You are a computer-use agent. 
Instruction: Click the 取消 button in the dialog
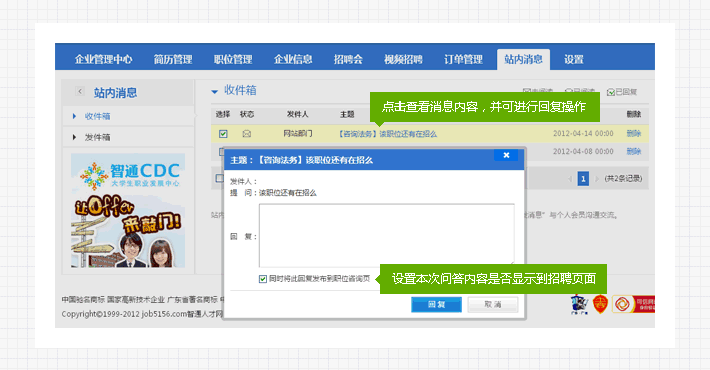point(493,304)
